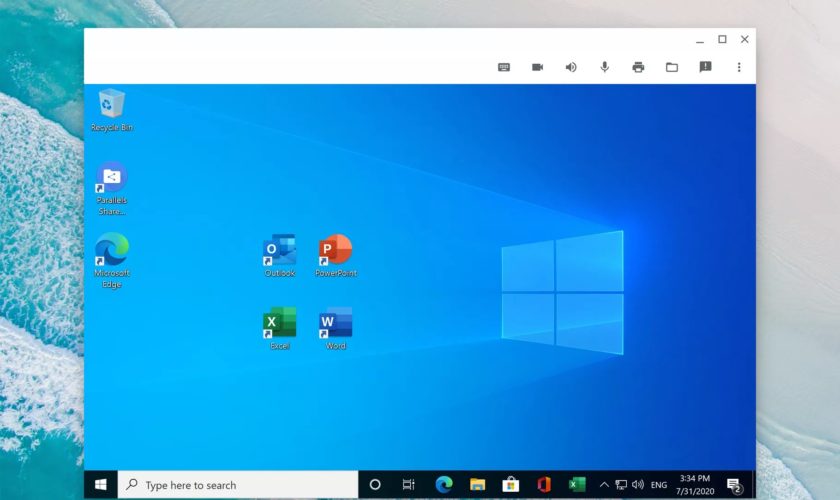840x500 pixels.
Task: Open the Action Center notifications icon
Action: coord(734,486)
